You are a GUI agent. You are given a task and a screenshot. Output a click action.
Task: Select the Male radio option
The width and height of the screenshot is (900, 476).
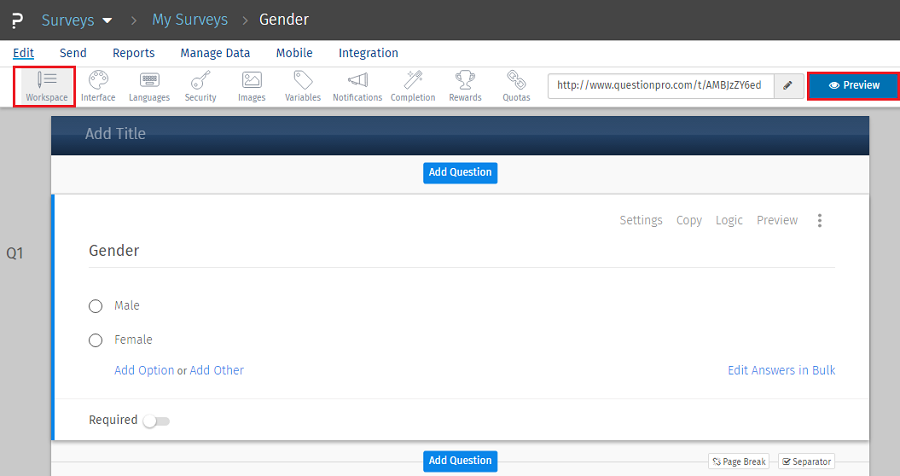(x=96, y=306)
